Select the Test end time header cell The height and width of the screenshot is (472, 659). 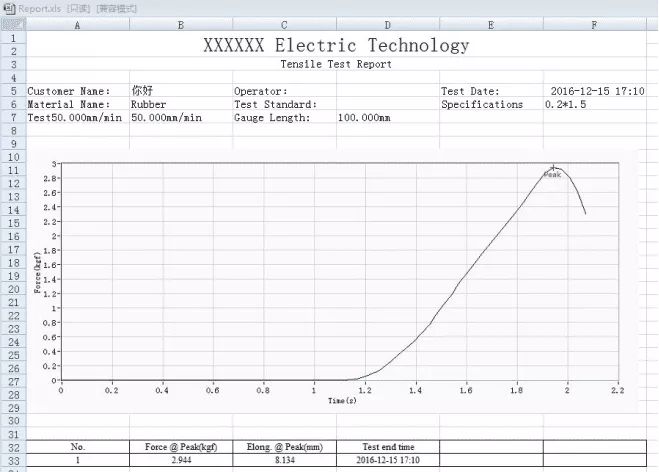point(387,447)
